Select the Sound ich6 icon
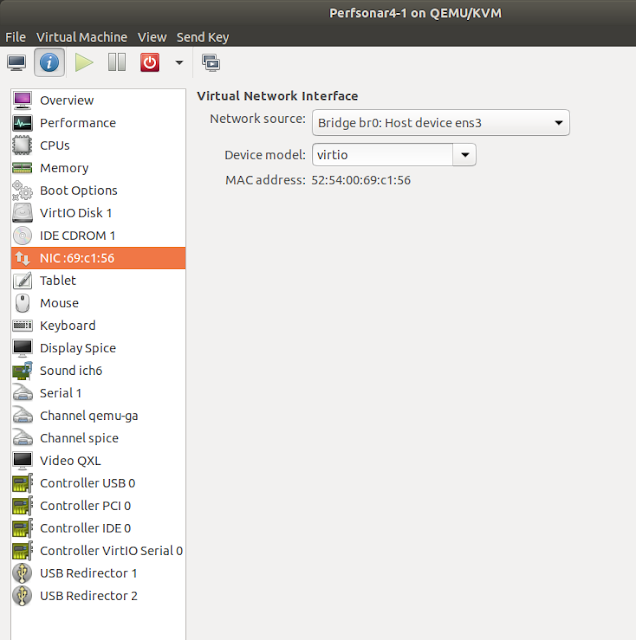Image resolution: width=636 pixels, height=640 pixels. pyautogui.click(x=22, y=371)
